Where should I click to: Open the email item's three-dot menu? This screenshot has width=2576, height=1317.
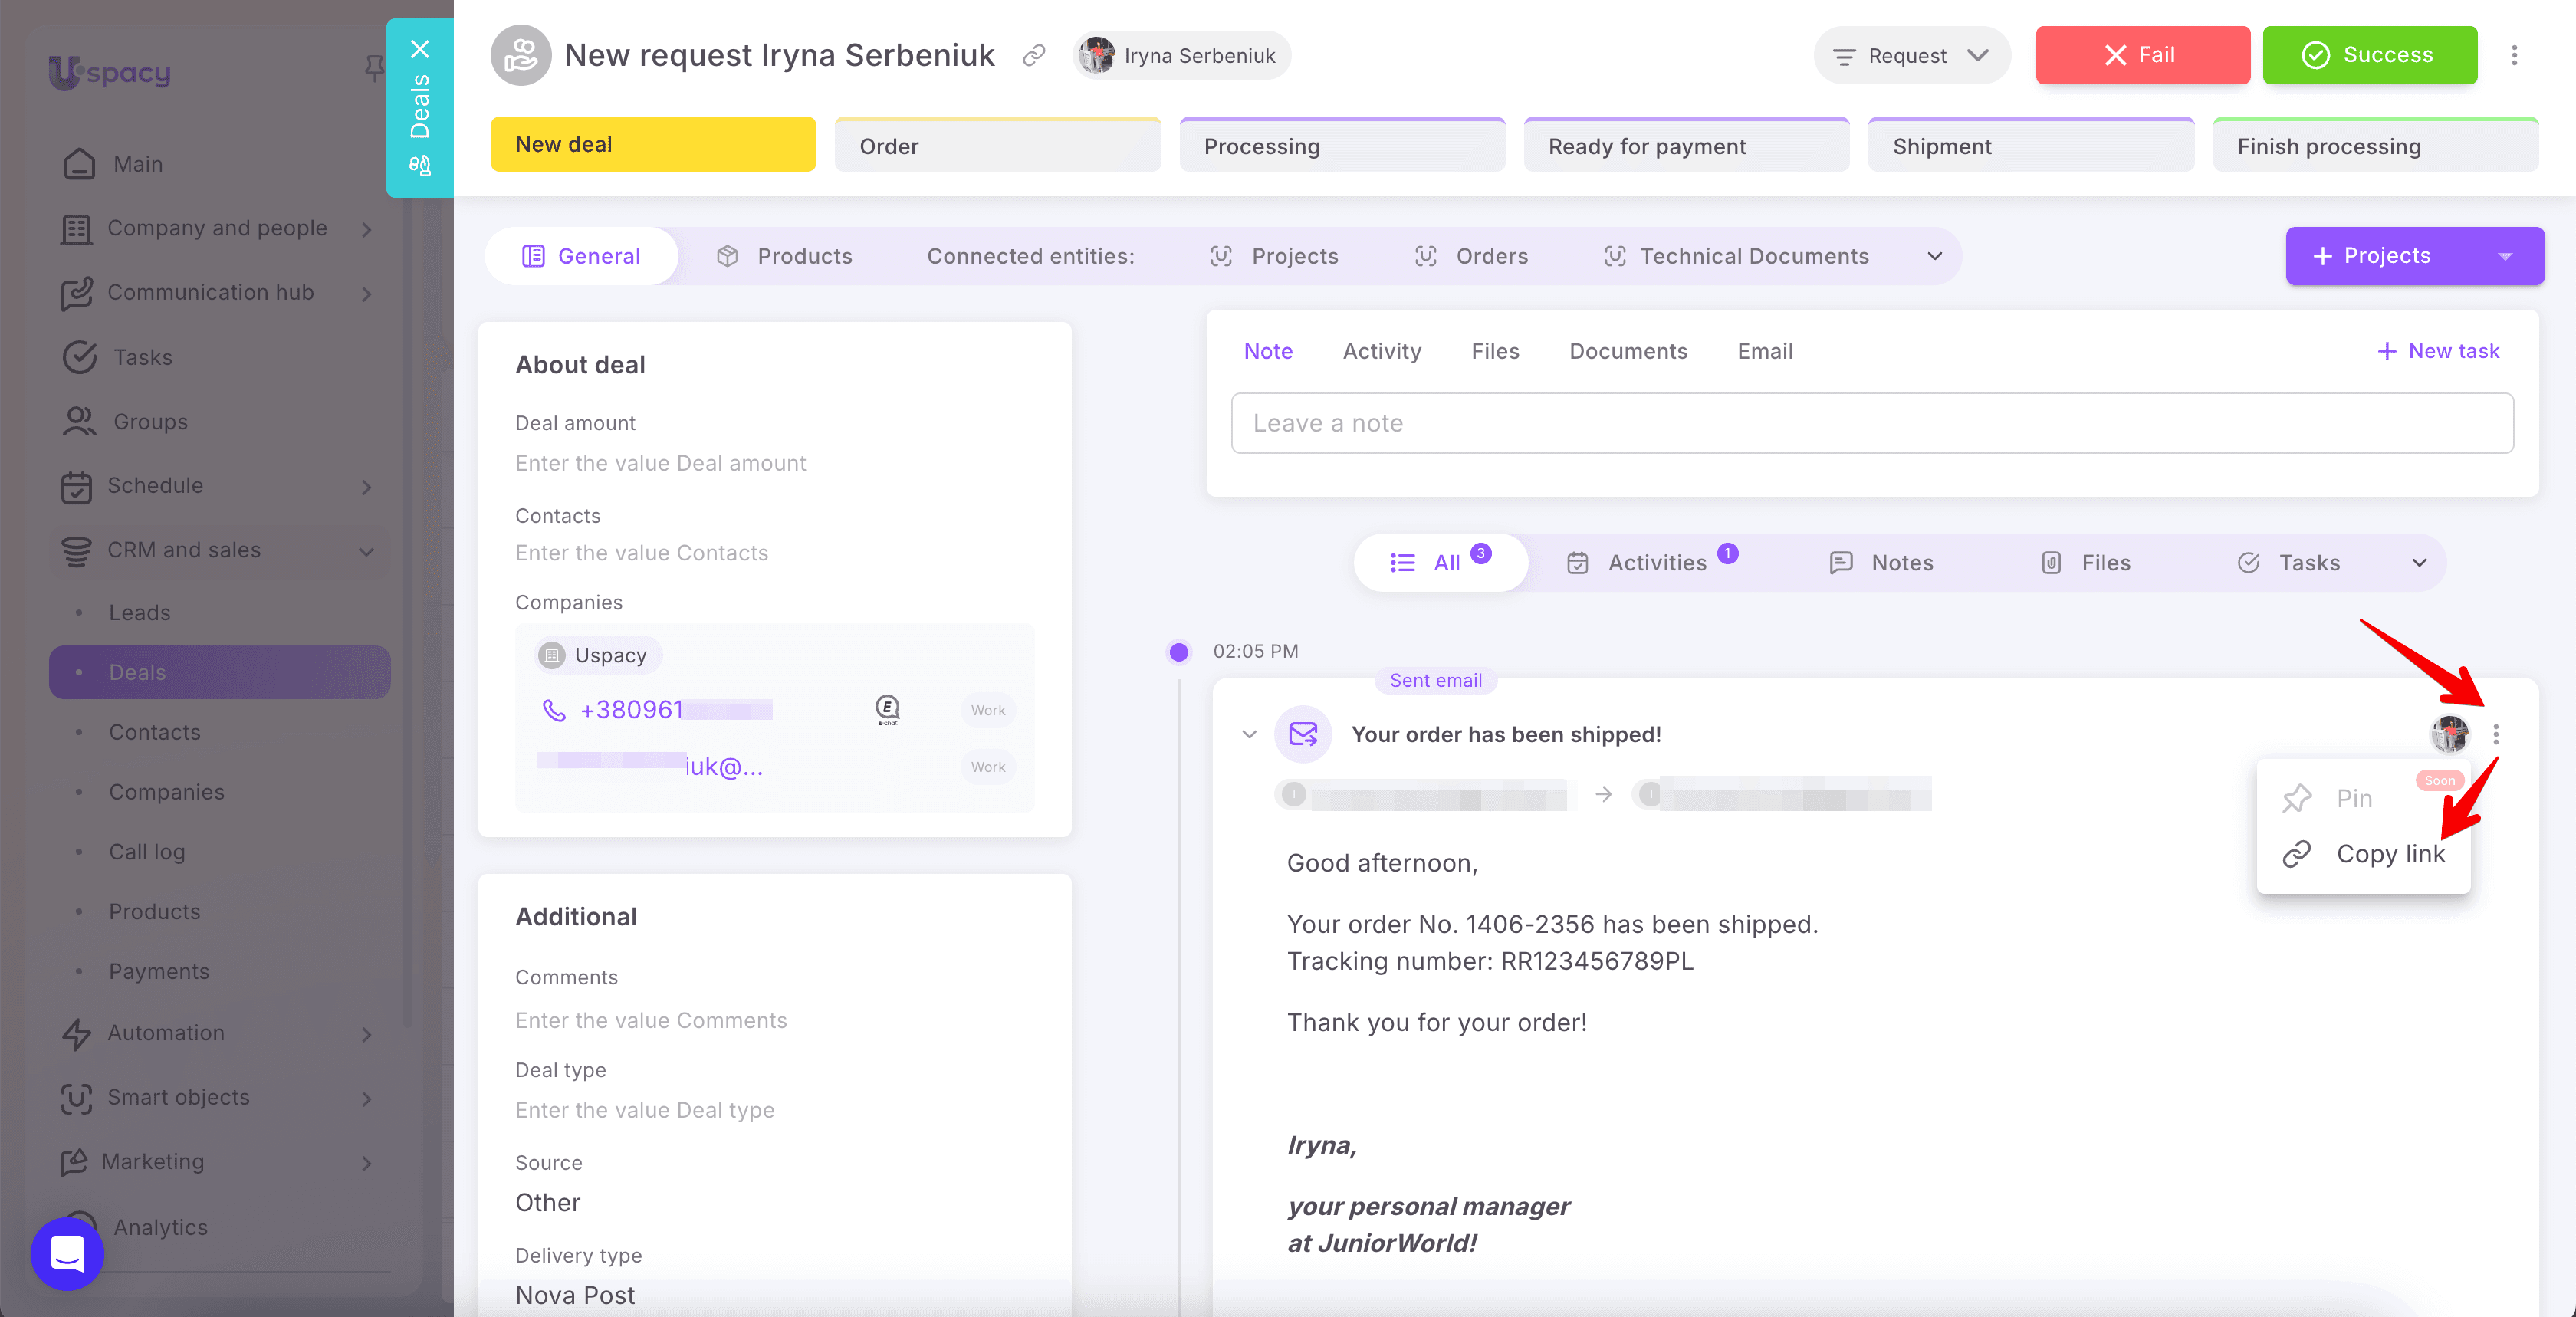pyautogui.click(x=2496, y=734)
